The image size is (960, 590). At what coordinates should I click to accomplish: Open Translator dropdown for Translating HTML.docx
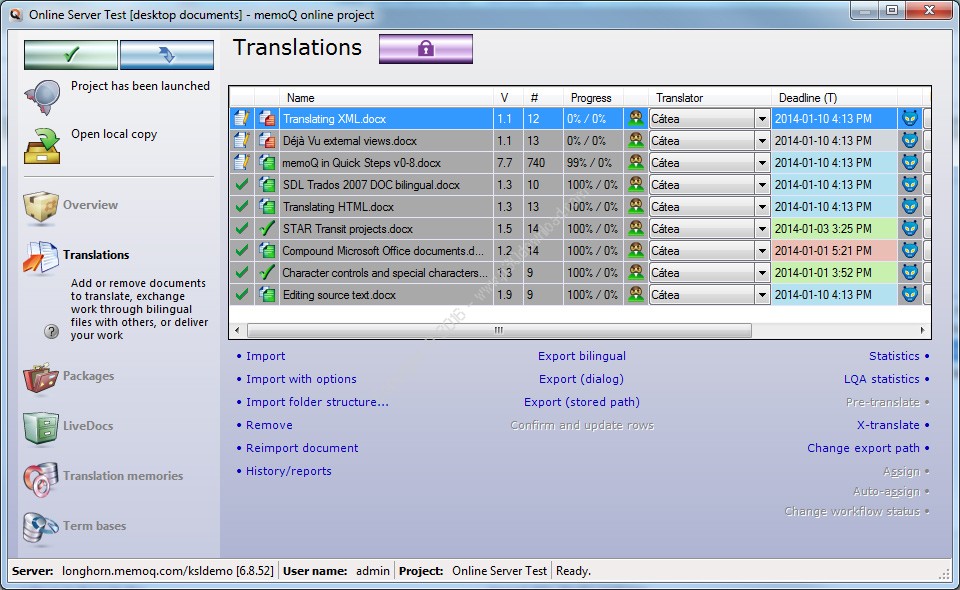click(x=762, y=207)
